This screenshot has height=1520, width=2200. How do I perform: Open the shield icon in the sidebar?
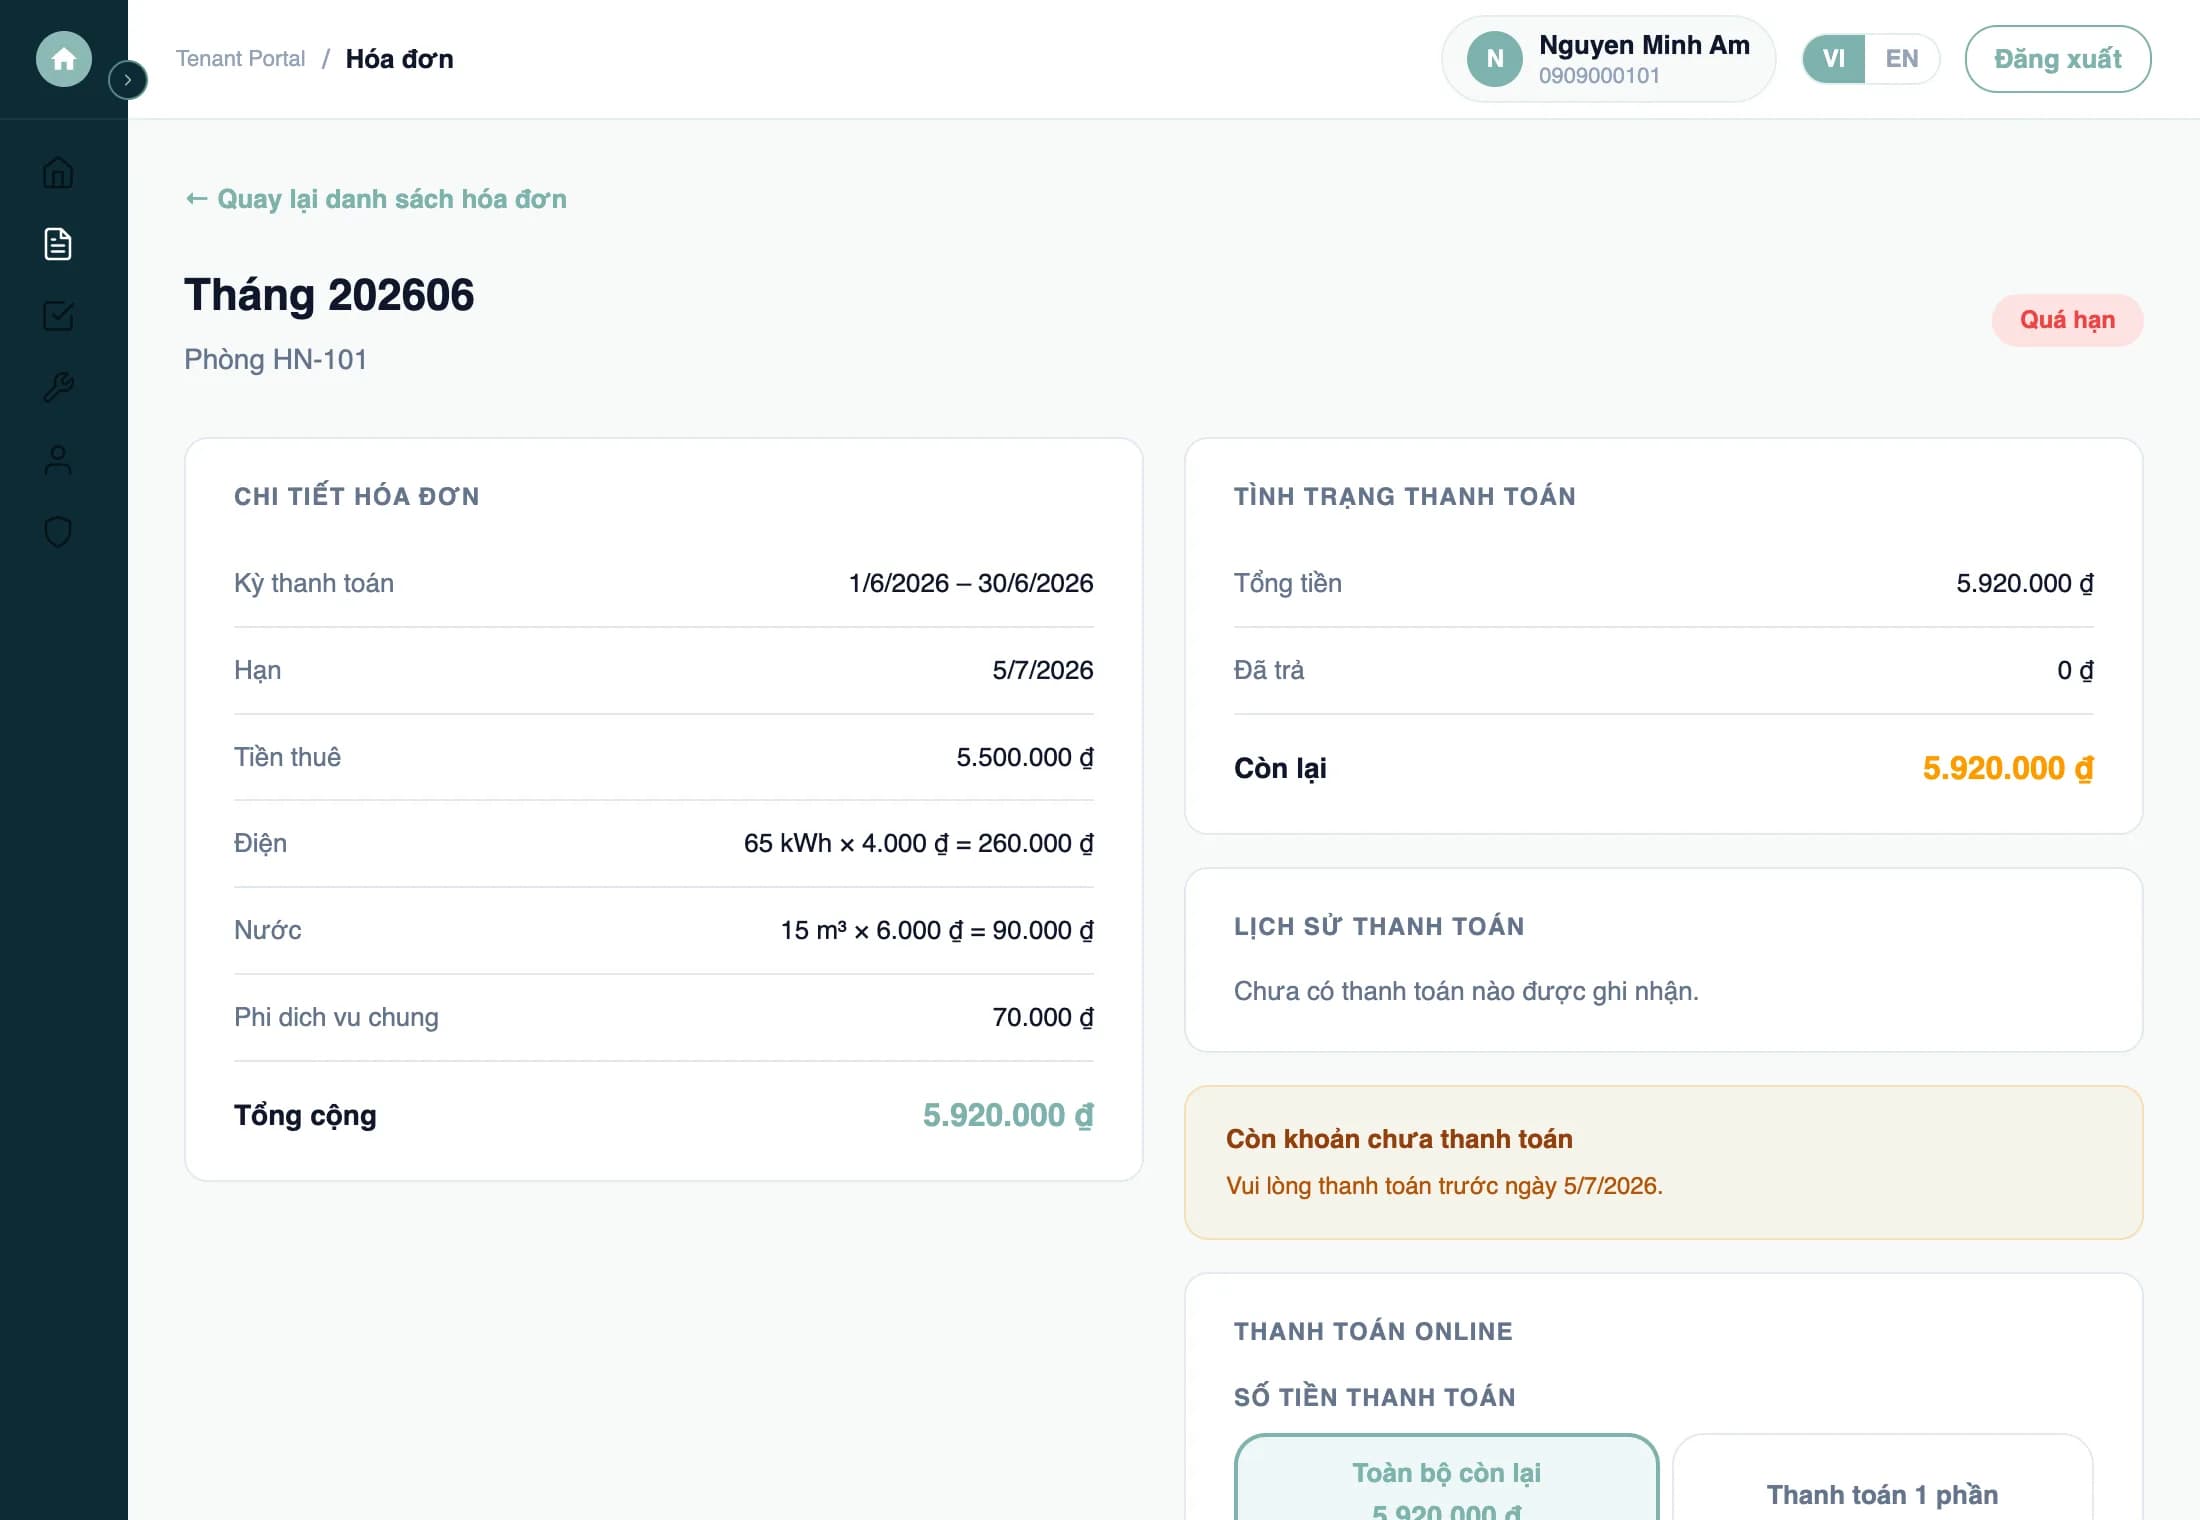pos(58,532)
